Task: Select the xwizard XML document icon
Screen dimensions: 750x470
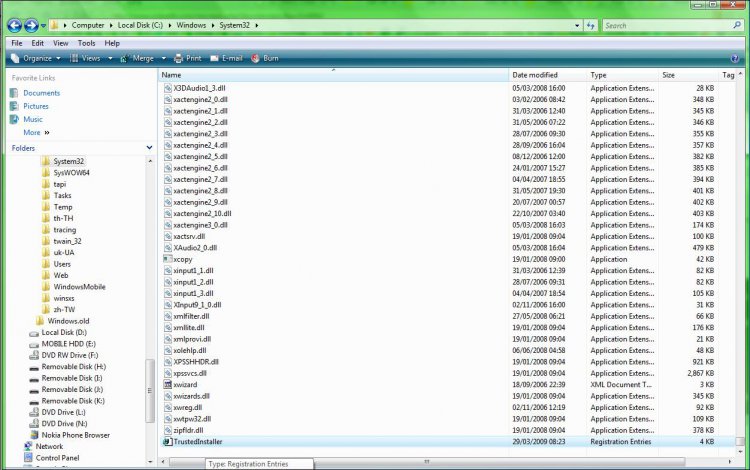Action: click(x=167, y=384)
